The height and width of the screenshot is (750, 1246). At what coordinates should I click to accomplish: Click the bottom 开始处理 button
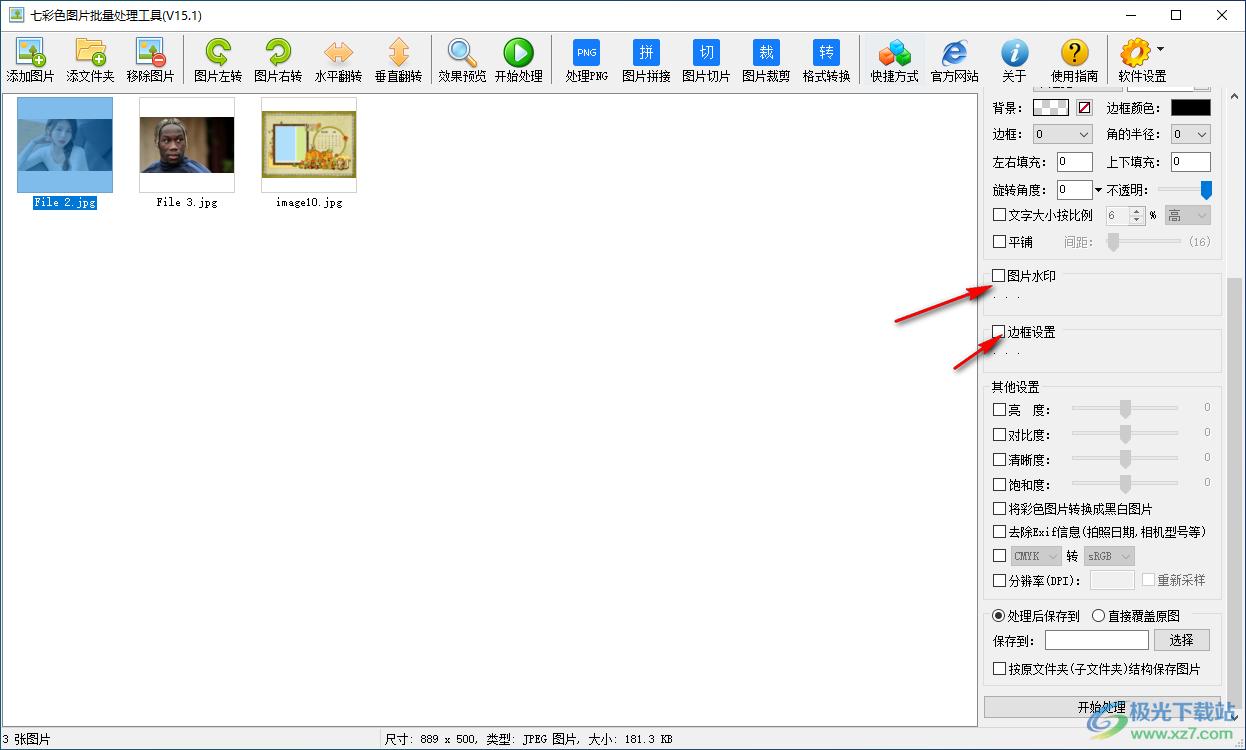click(1102, 707)
